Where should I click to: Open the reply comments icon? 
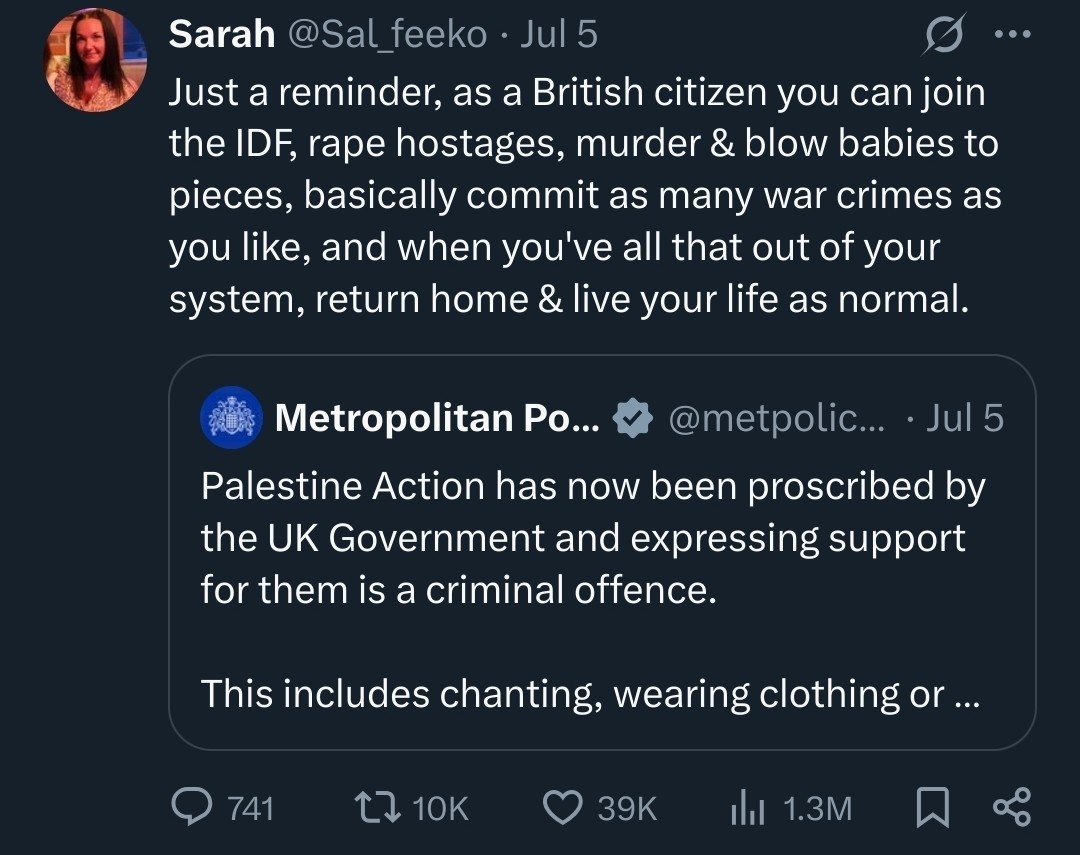[192, 807]
